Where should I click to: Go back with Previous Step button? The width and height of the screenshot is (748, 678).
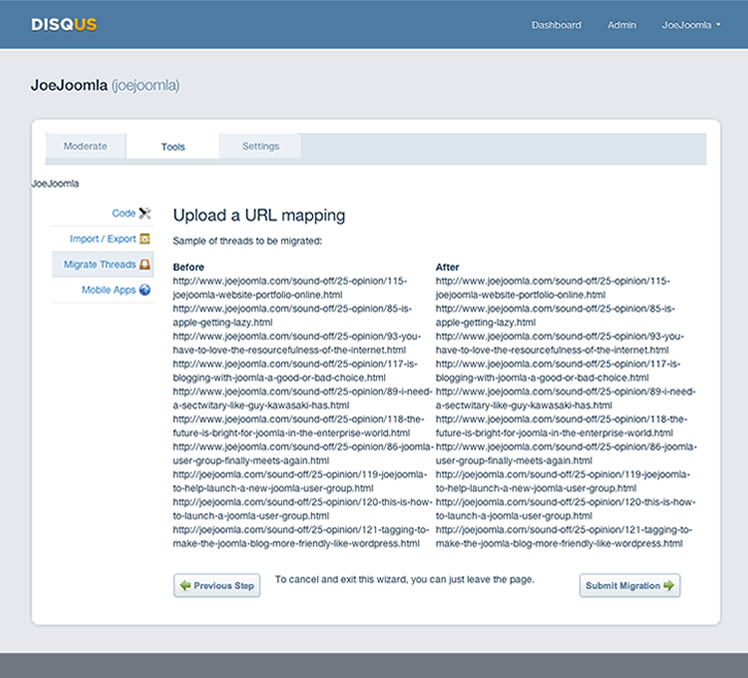[217, 586]
